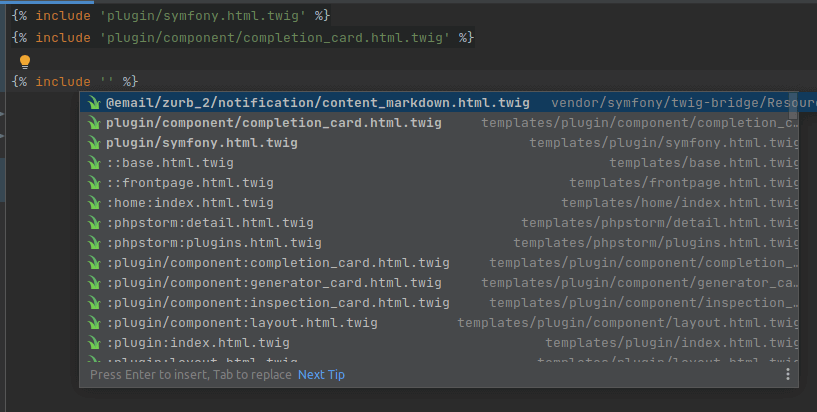
Task: Click the yellow lightbulb intention icon
Action: point(26,61)
